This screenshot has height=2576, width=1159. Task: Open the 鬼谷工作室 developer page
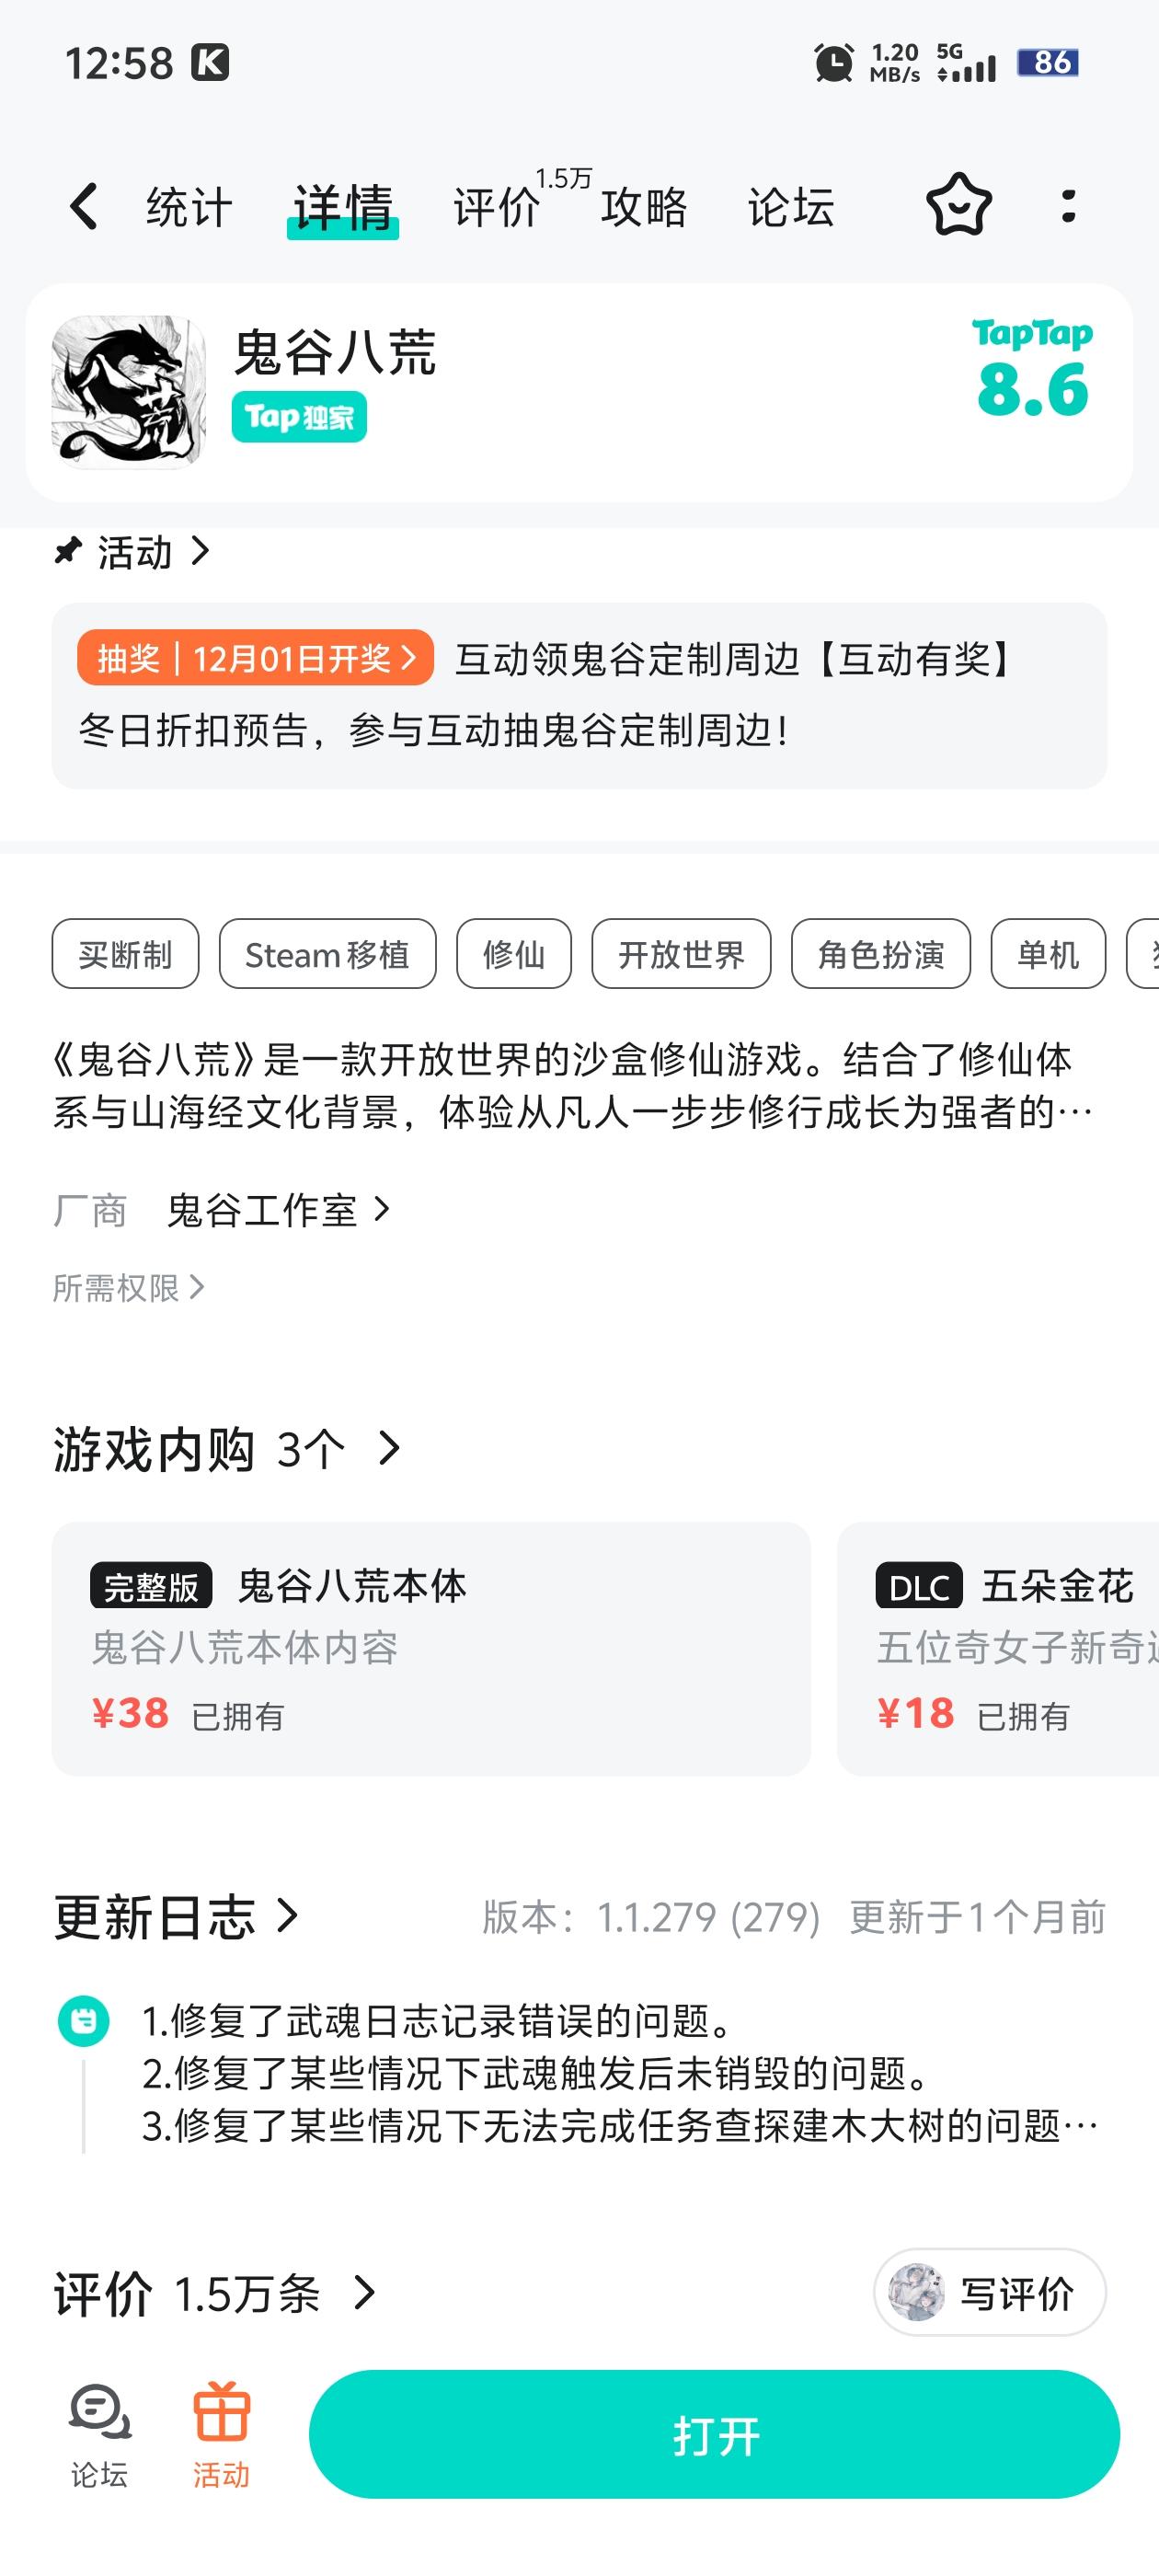pyautogui.click(x=277, y=1210)
